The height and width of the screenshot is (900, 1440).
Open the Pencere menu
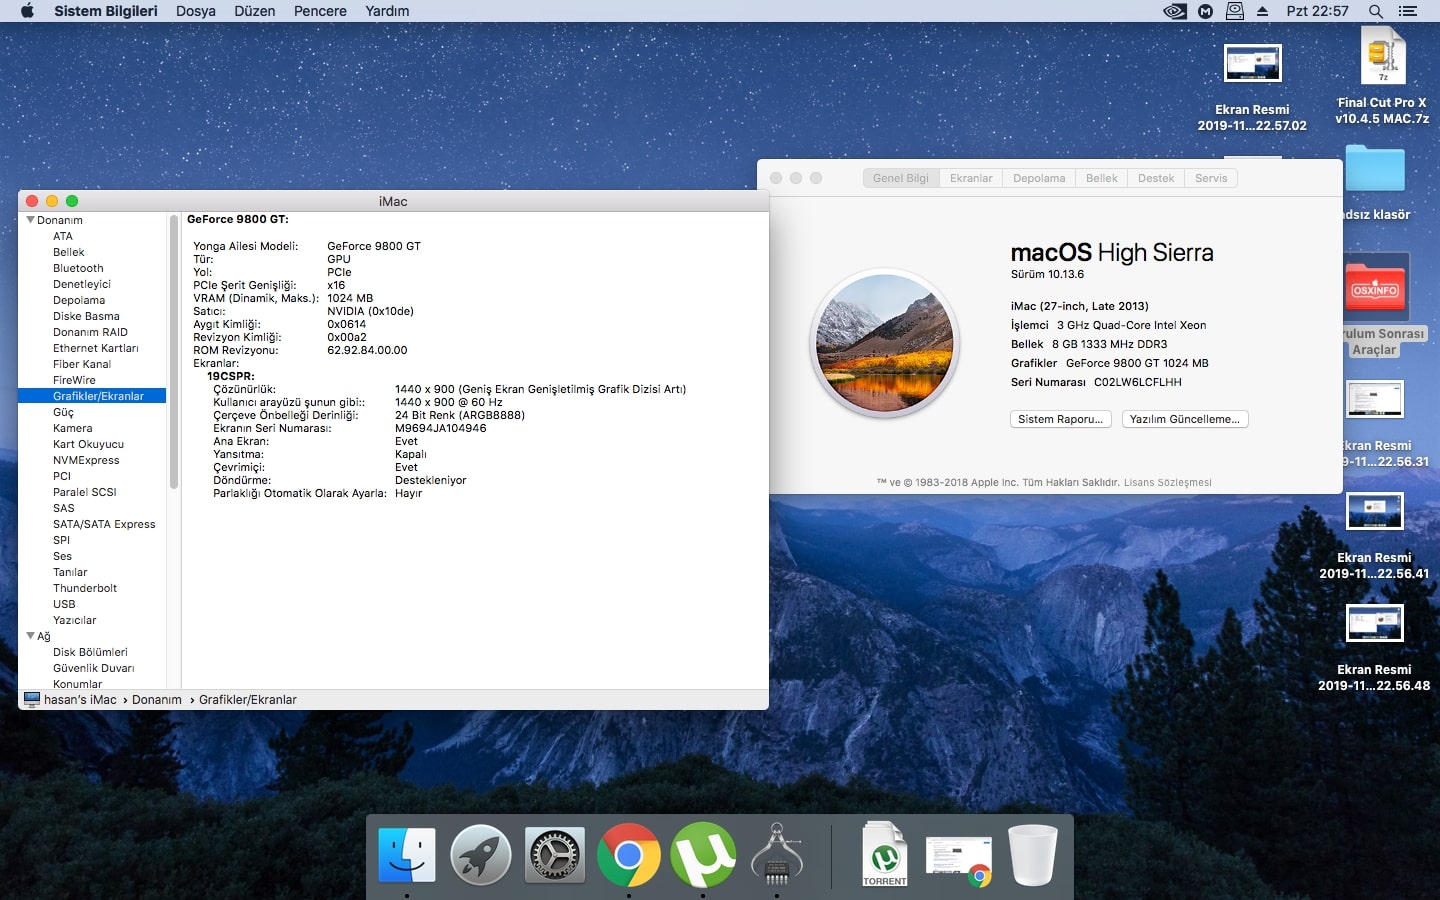point(320,11)
